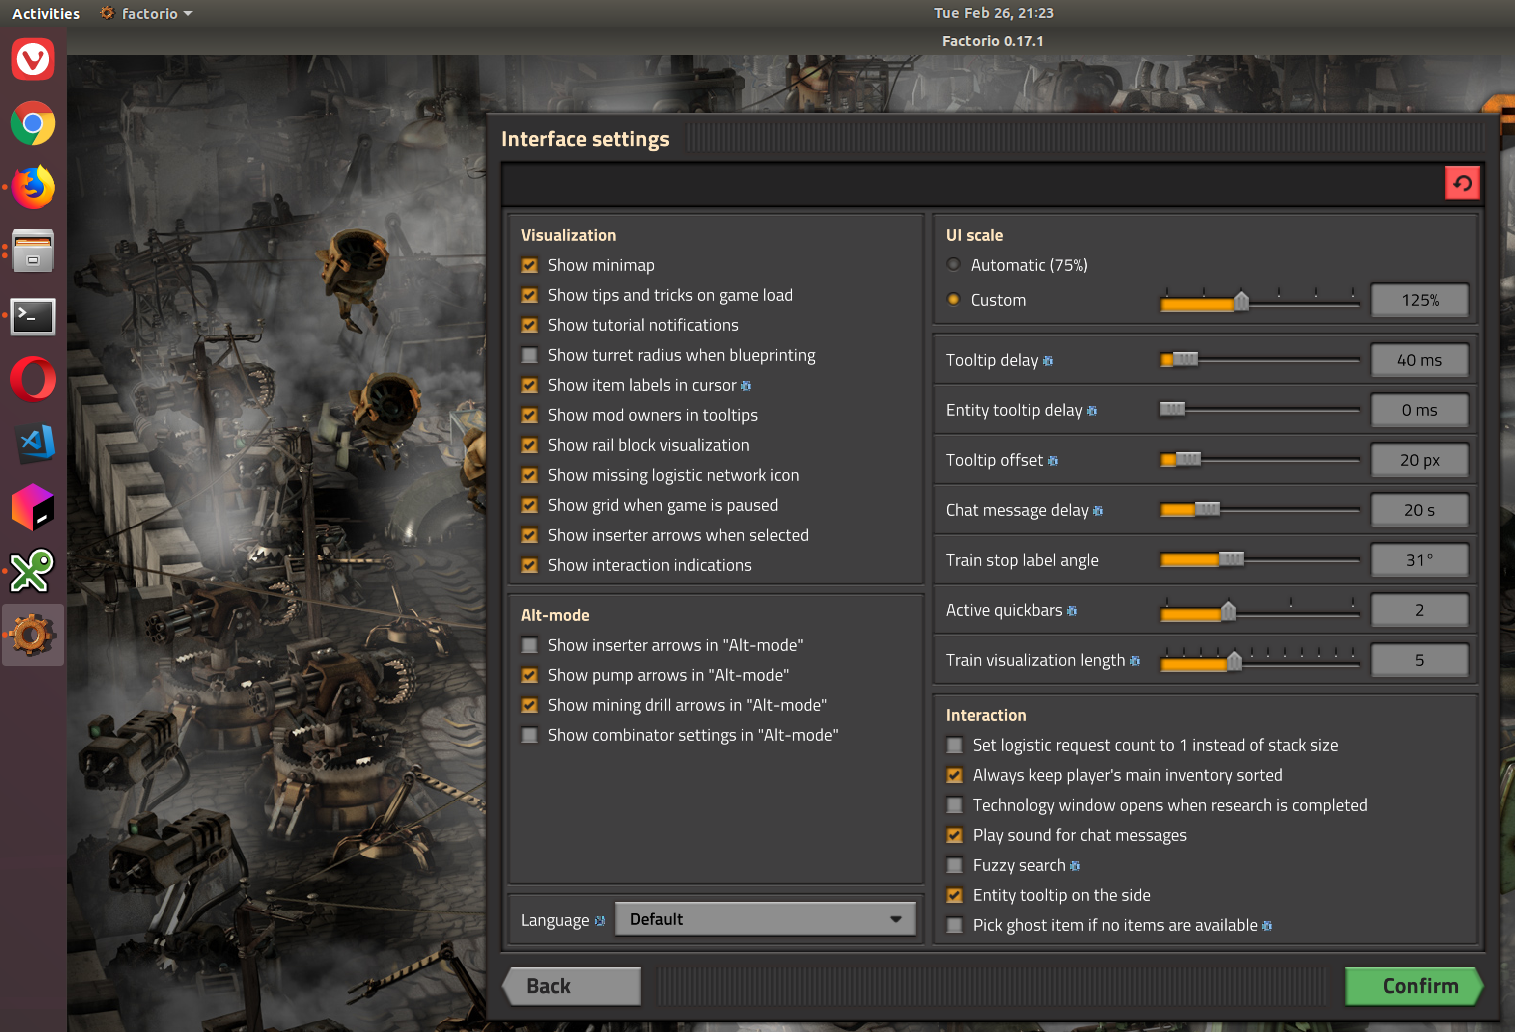1515x1032 pixels.
Task: Launch Google Chrome from the dock
Action: (33, 124)
